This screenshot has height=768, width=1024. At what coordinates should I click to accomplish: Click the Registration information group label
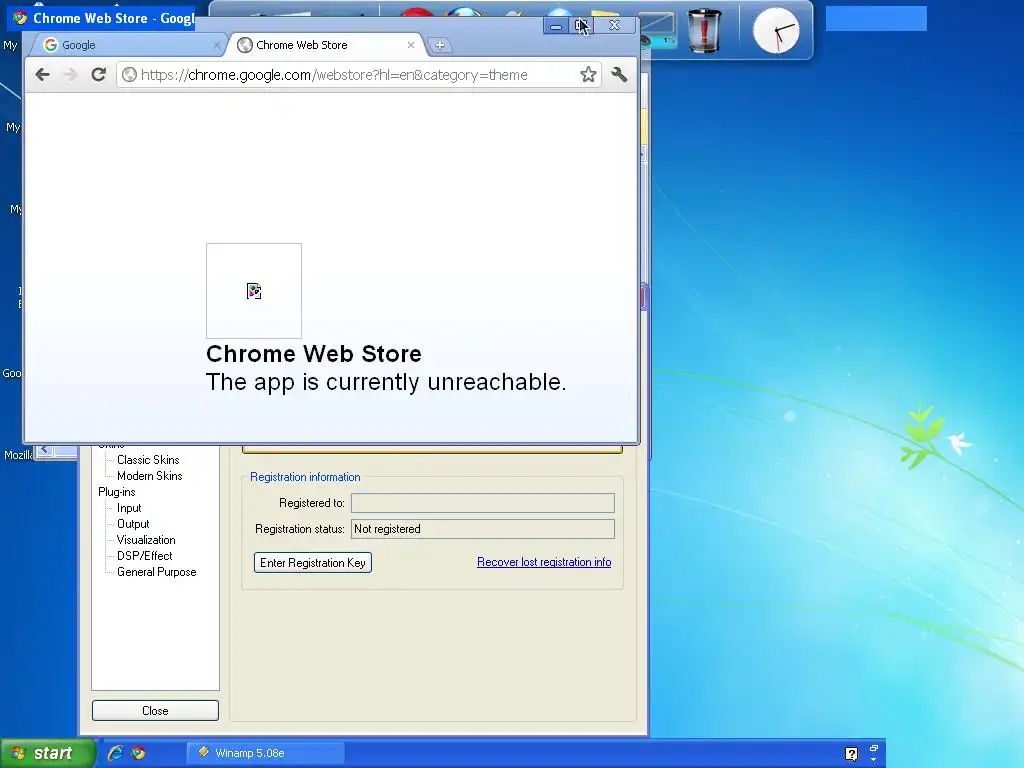(305, 477)
